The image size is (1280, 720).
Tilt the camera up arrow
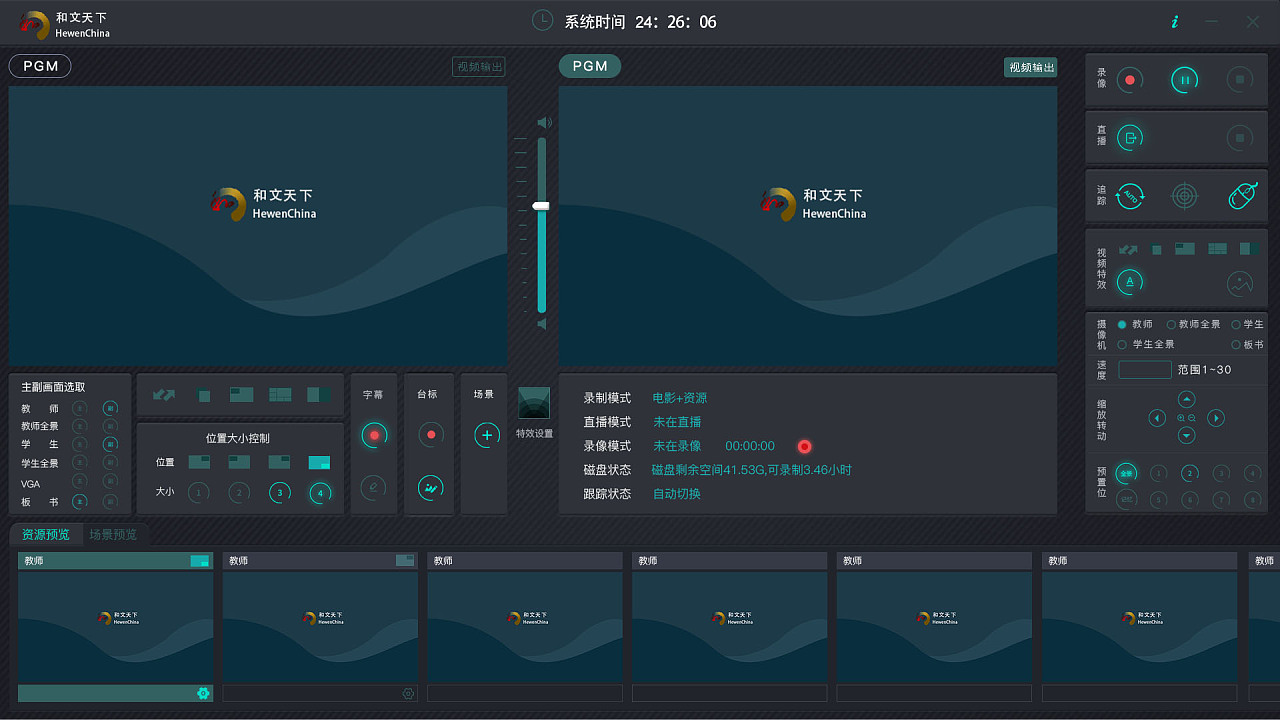[x=1187, y=400]
